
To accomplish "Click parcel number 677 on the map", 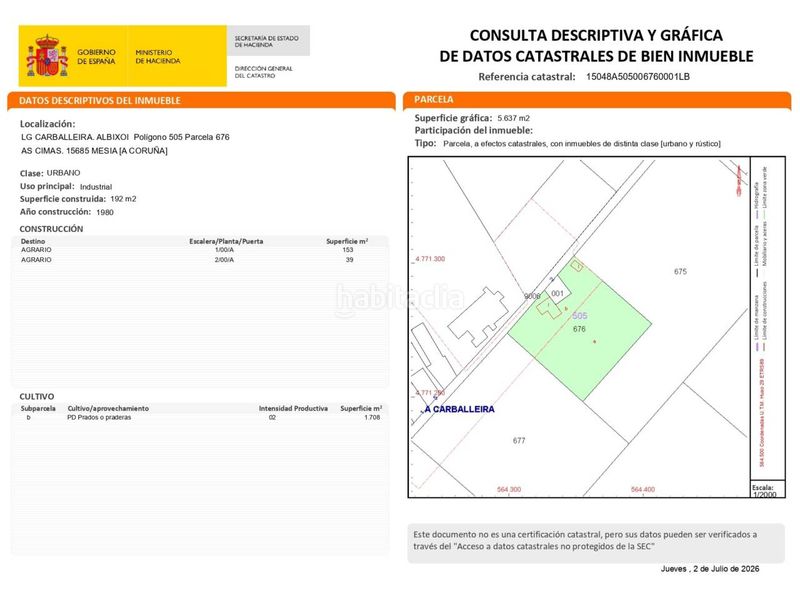I will 519,440.
